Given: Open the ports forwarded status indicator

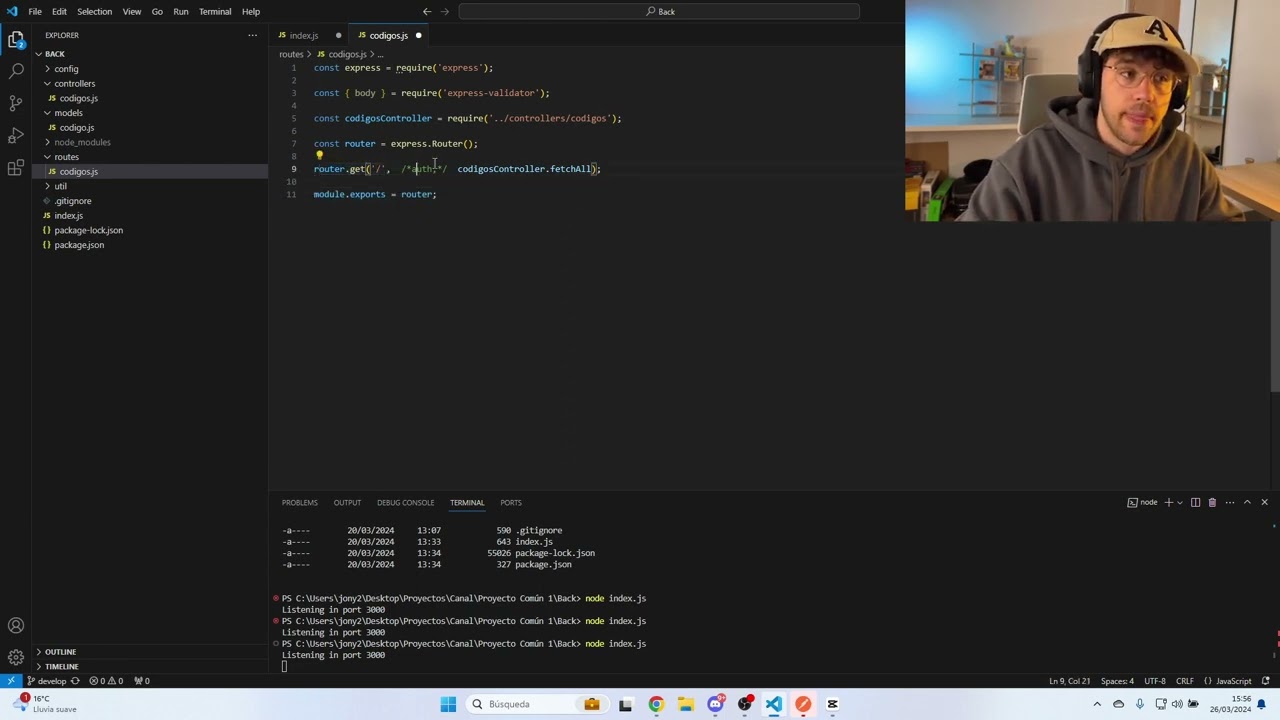Looking at the screenshot, I should tap(142, 681).
